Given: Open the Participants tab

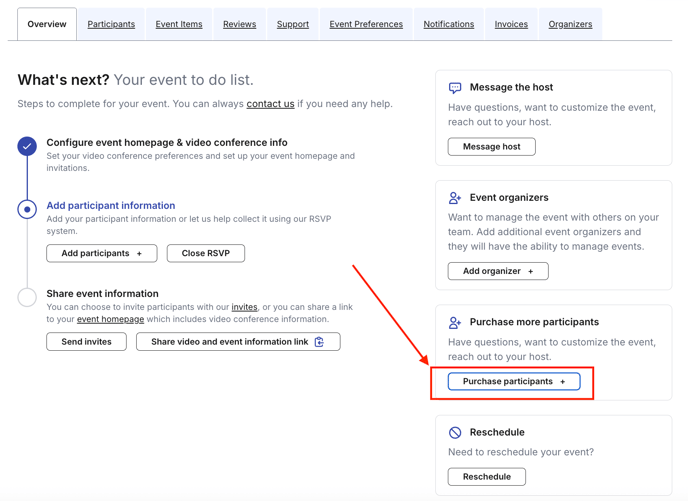Looking at the screenshot, I should pos(111,24).
